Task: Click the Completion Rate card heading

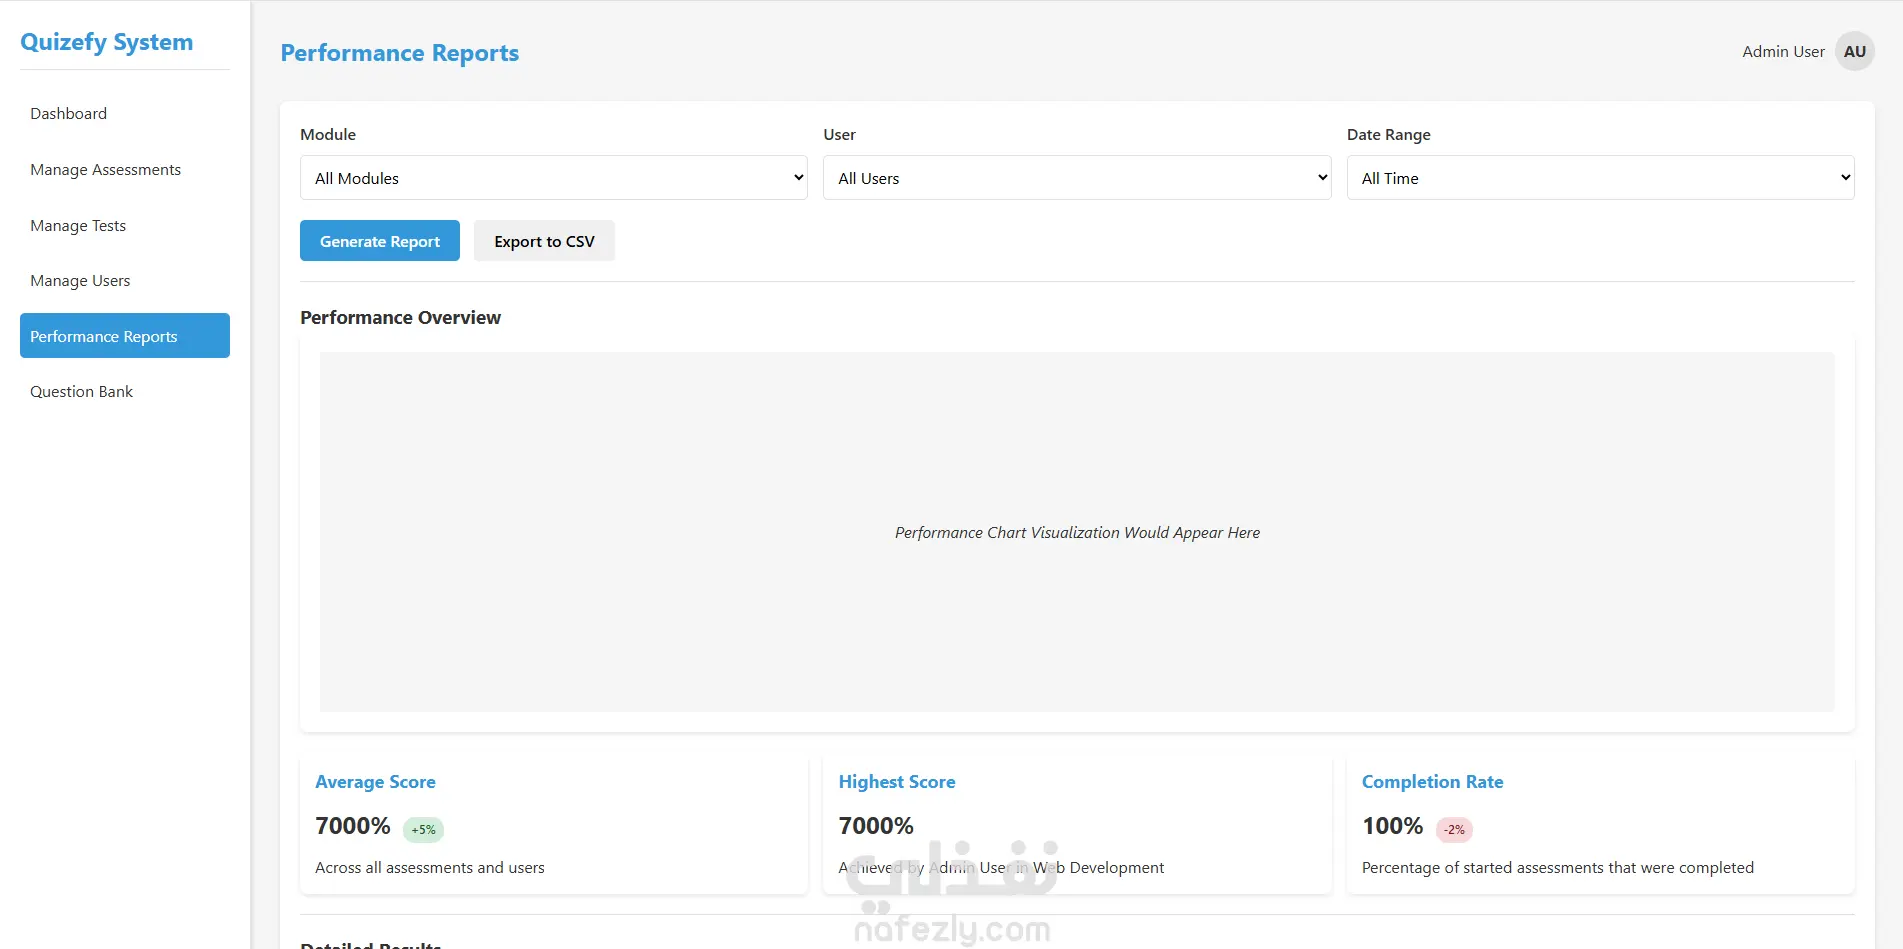Action: [x=1432, y=782]
